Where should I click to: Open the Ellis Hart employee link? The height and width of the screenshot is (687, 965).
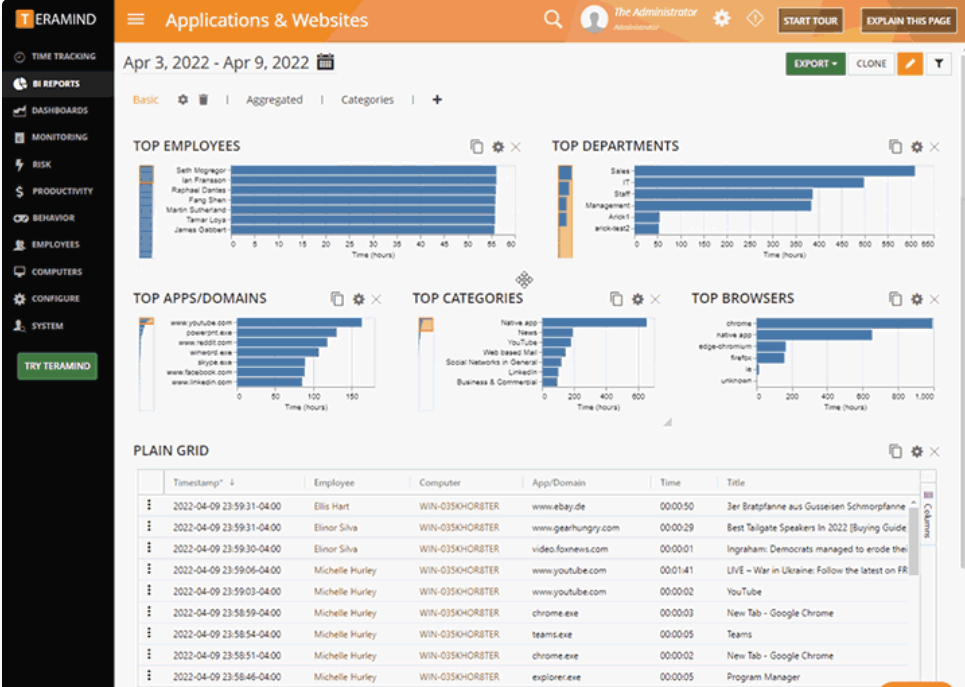[331, 506]
